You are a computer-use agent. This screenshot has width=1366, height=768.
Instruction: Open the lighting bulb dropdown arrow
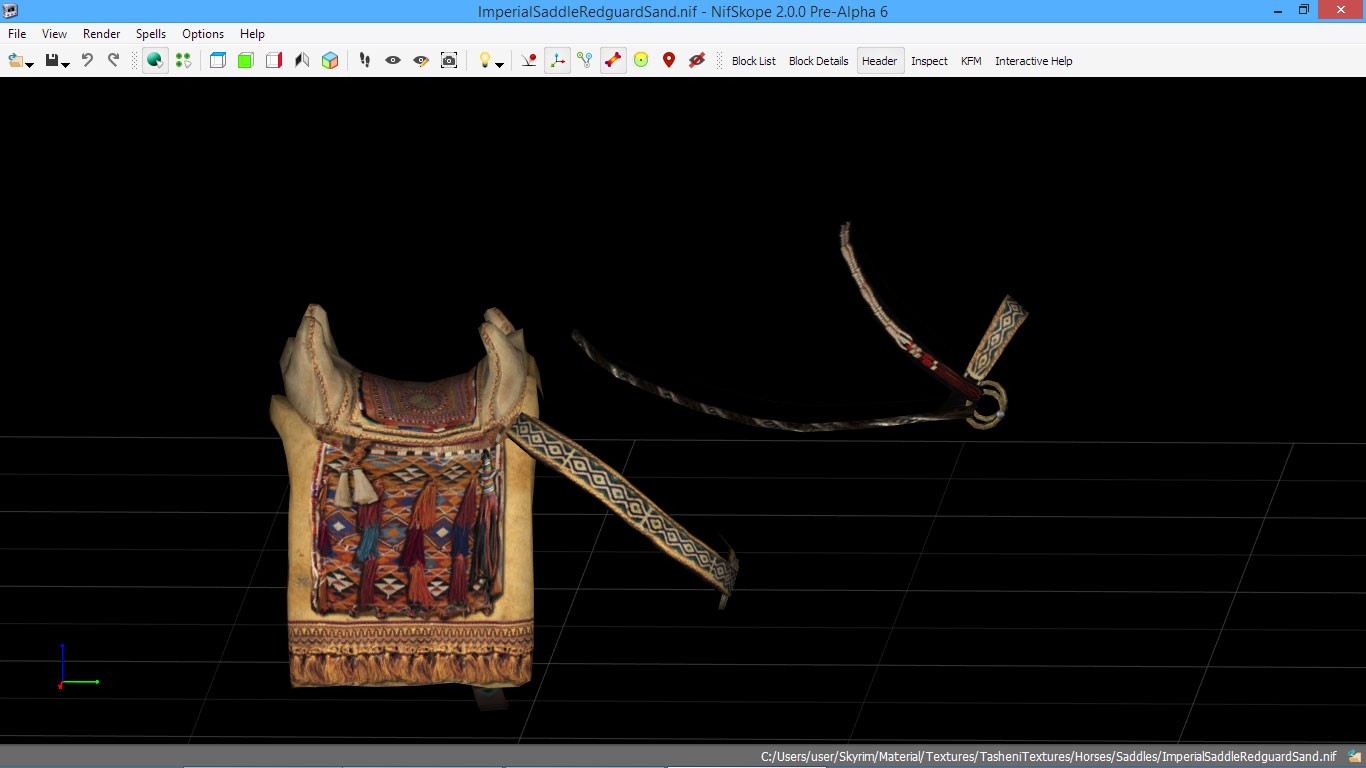499,64
